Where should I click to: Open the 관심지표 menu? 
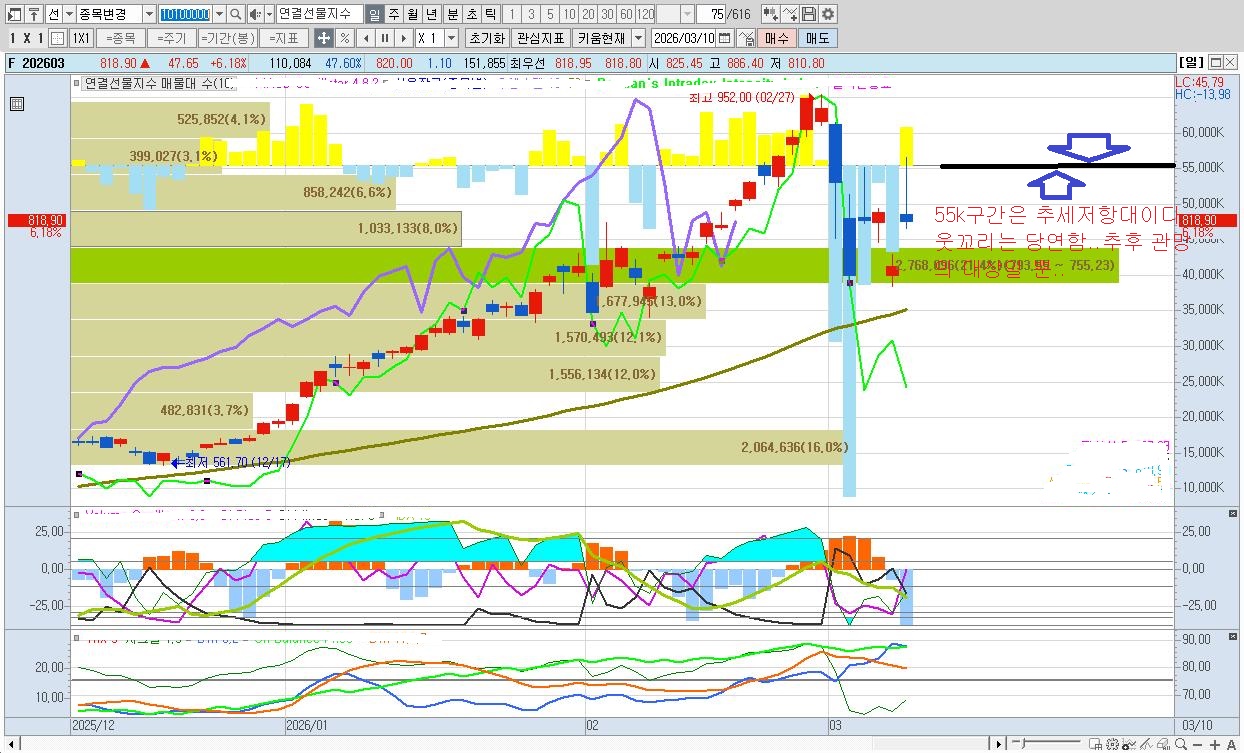pos(541,38)
